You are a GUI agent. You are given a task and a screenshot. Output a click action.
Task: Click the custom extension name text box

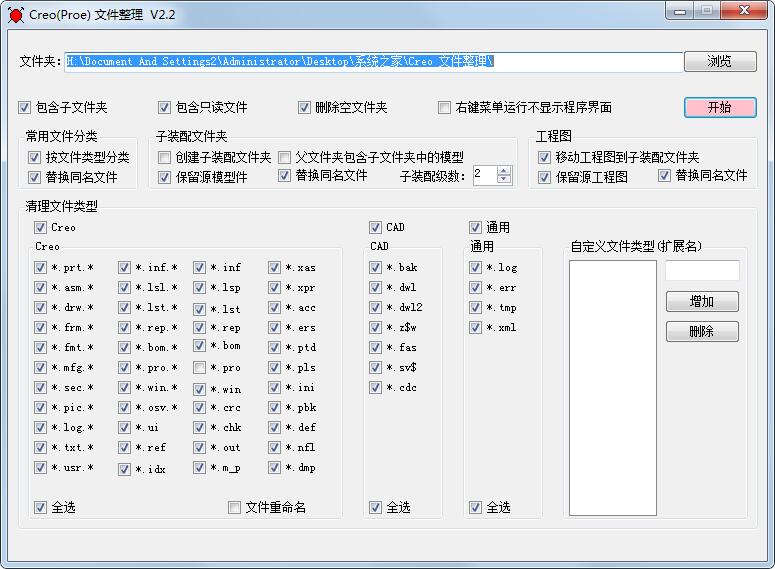(x=702, y=270)
